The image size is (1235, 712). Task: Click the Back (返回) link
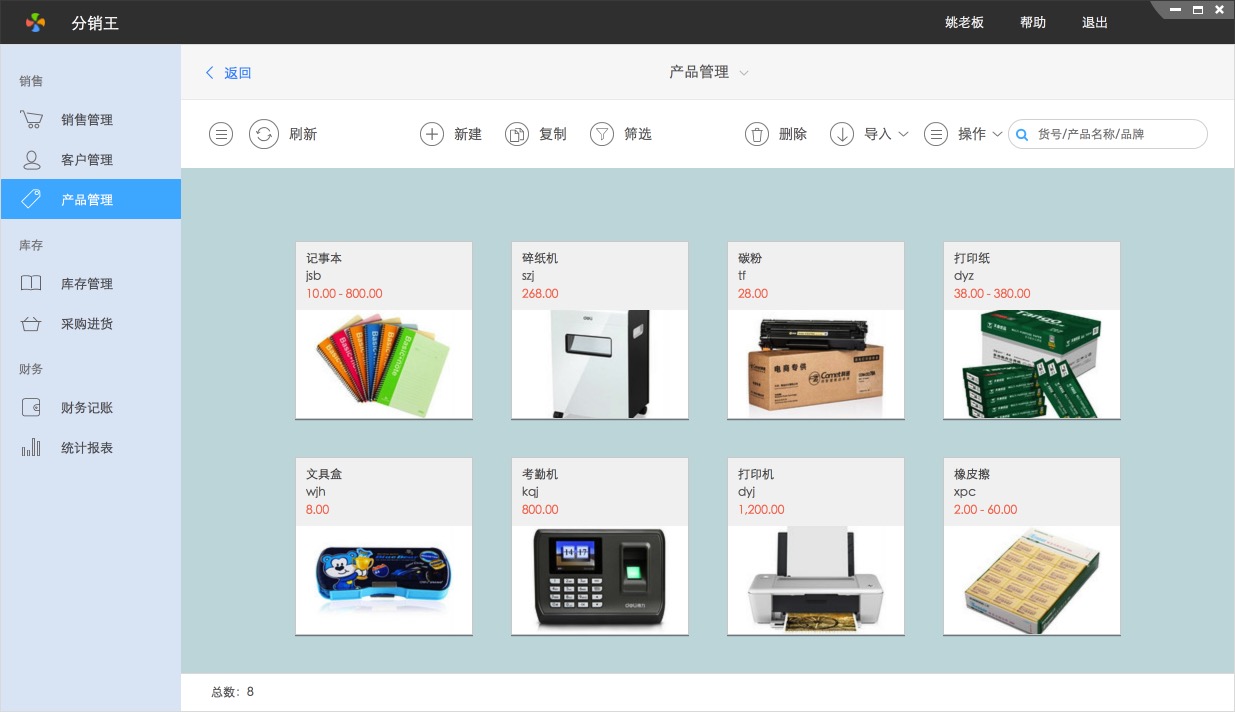point(229,73)
